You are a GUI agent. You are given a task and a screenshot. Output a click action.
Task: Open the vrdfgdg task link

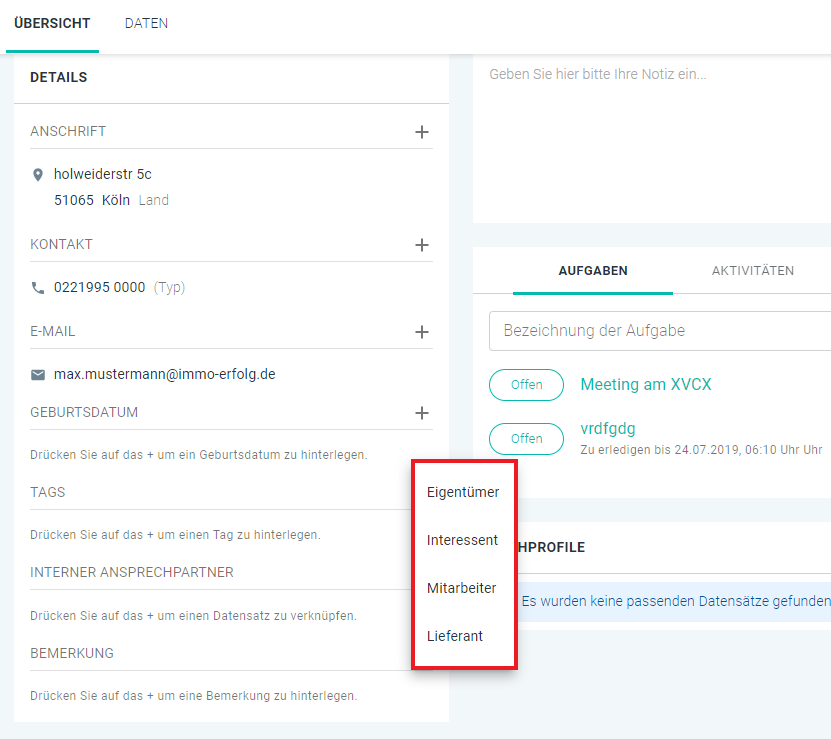click(x=608, y=429)
